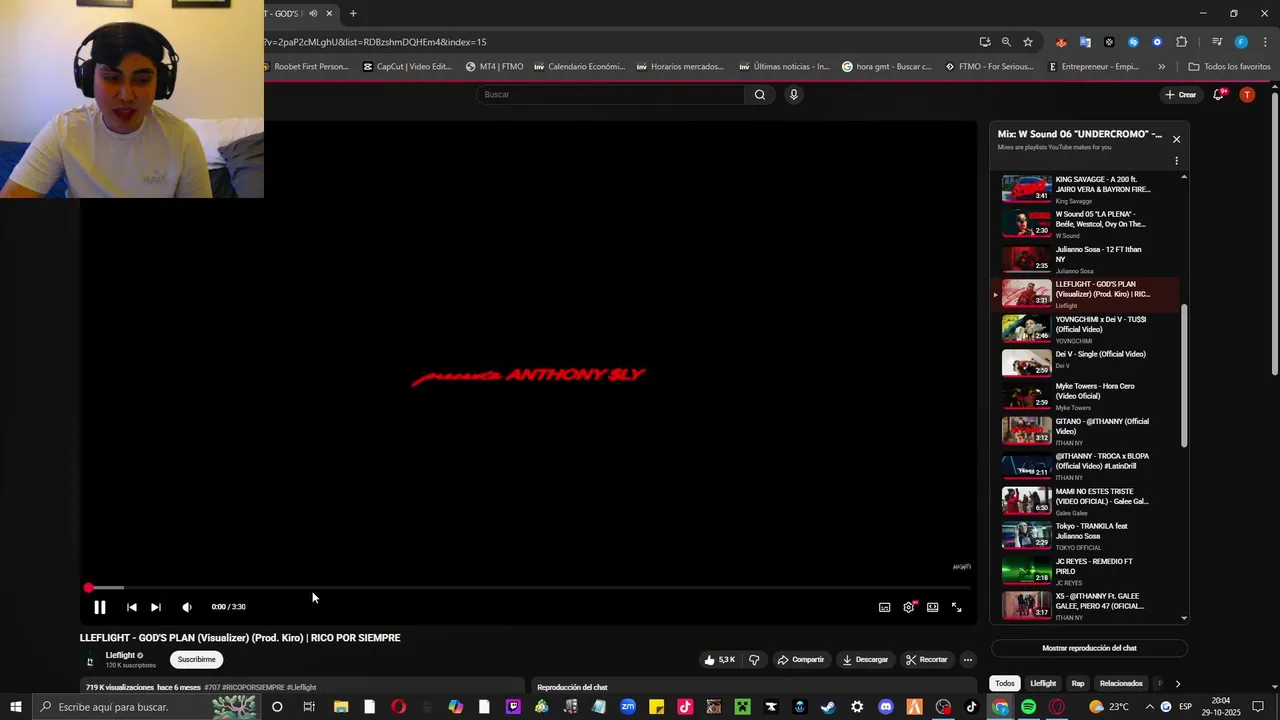The width and height of the screenshot is (1280, 720).
Task: Open Shazam extension icon
Action: (1133, 42)
